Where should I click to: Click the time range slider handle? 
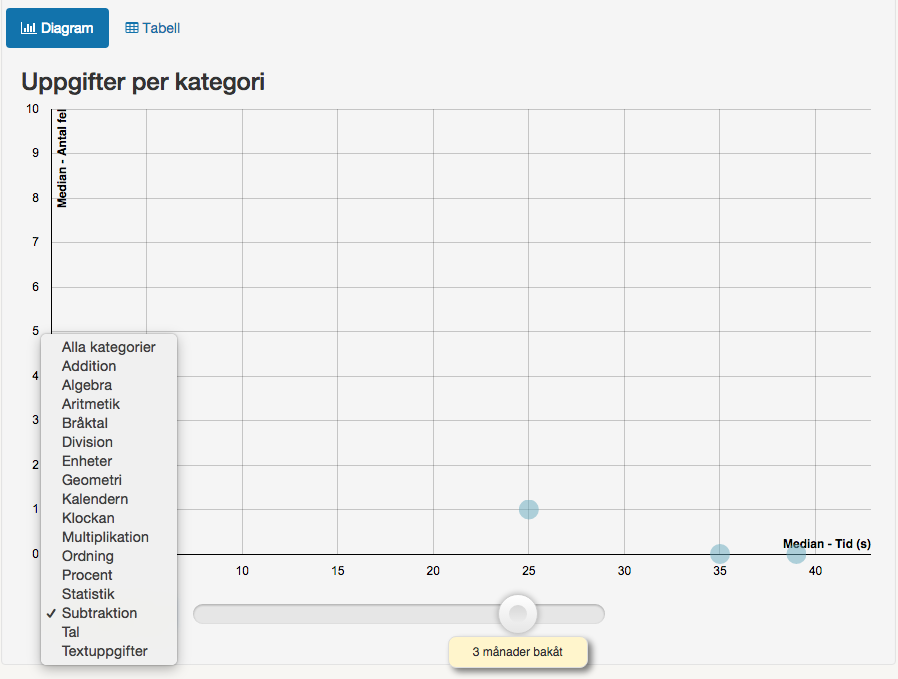pos(518,614)
